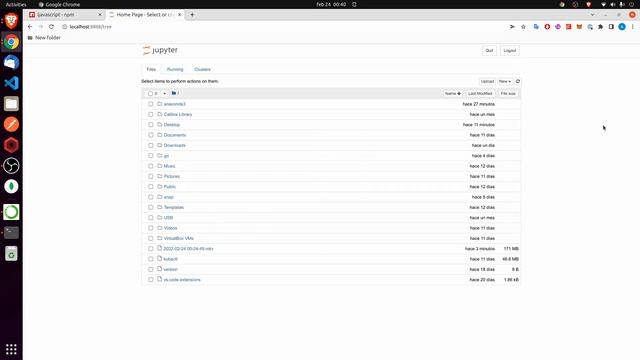Image resolution: width=640 pixels, height=360 pixels.
Task: Open the Chrome tab search chevron
Action: point(593,15)
